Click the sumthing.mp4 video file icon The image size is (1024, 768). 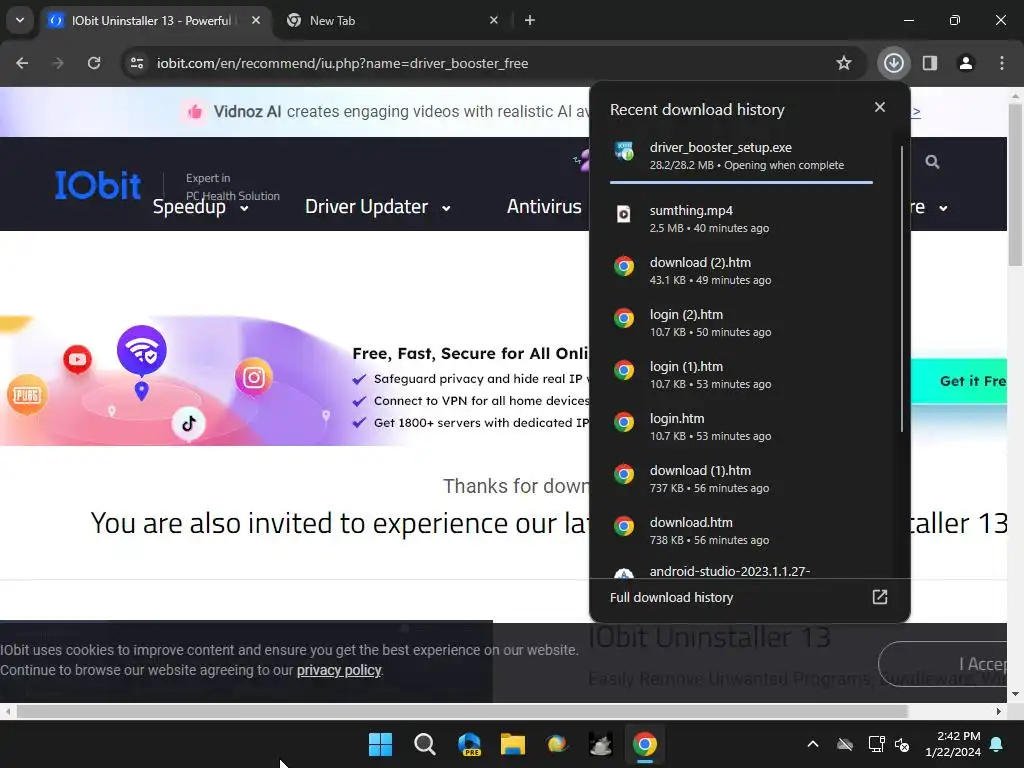624,214
